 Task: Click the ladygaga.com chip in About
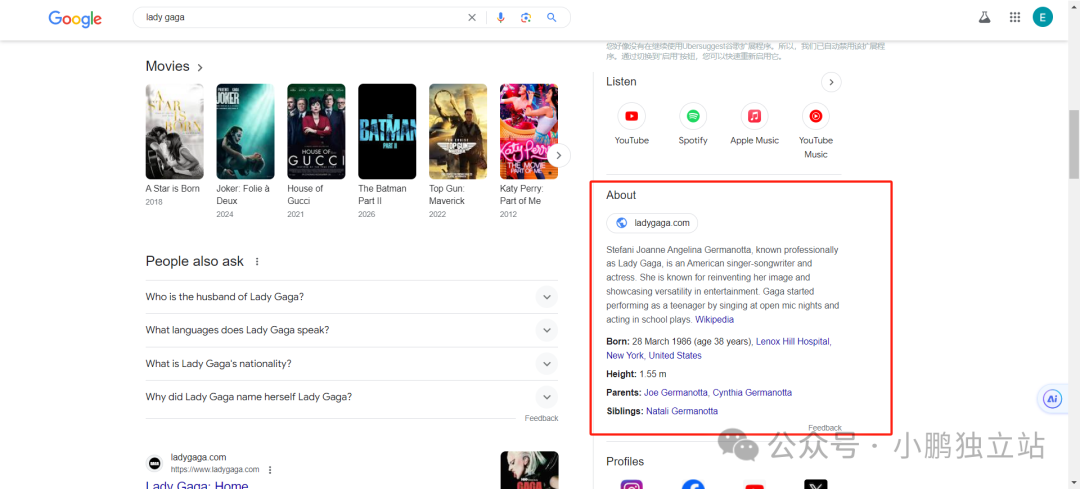click(652, 223)
